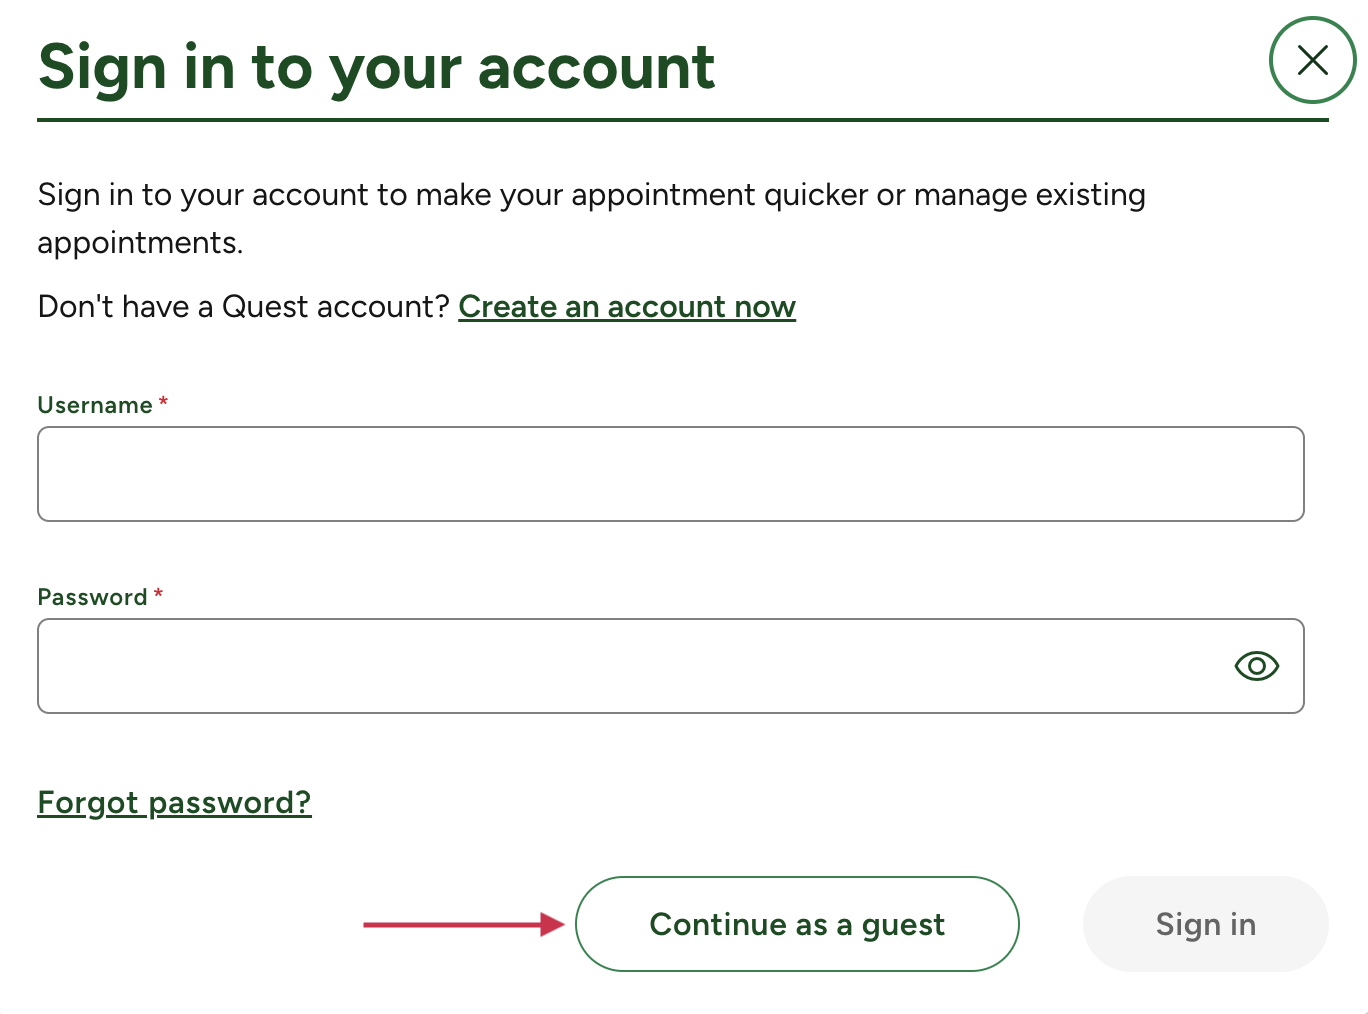The width and height of the screenshot is (1368, 1014).
Task: Proceed without an account as guest
Action: (x=796, y=924)
